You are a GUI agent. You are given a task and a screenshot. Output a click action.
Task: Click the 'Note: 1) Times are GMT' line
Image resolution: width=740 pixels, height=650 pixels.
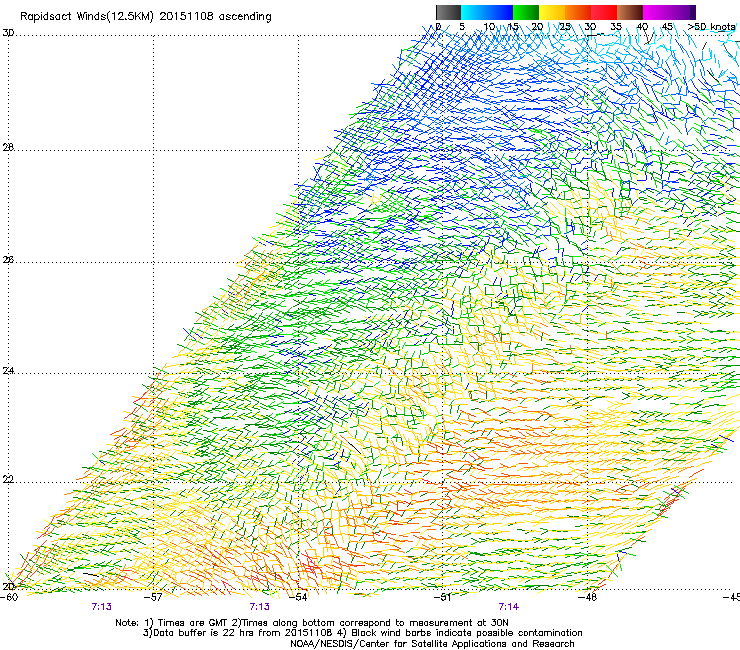311,623
